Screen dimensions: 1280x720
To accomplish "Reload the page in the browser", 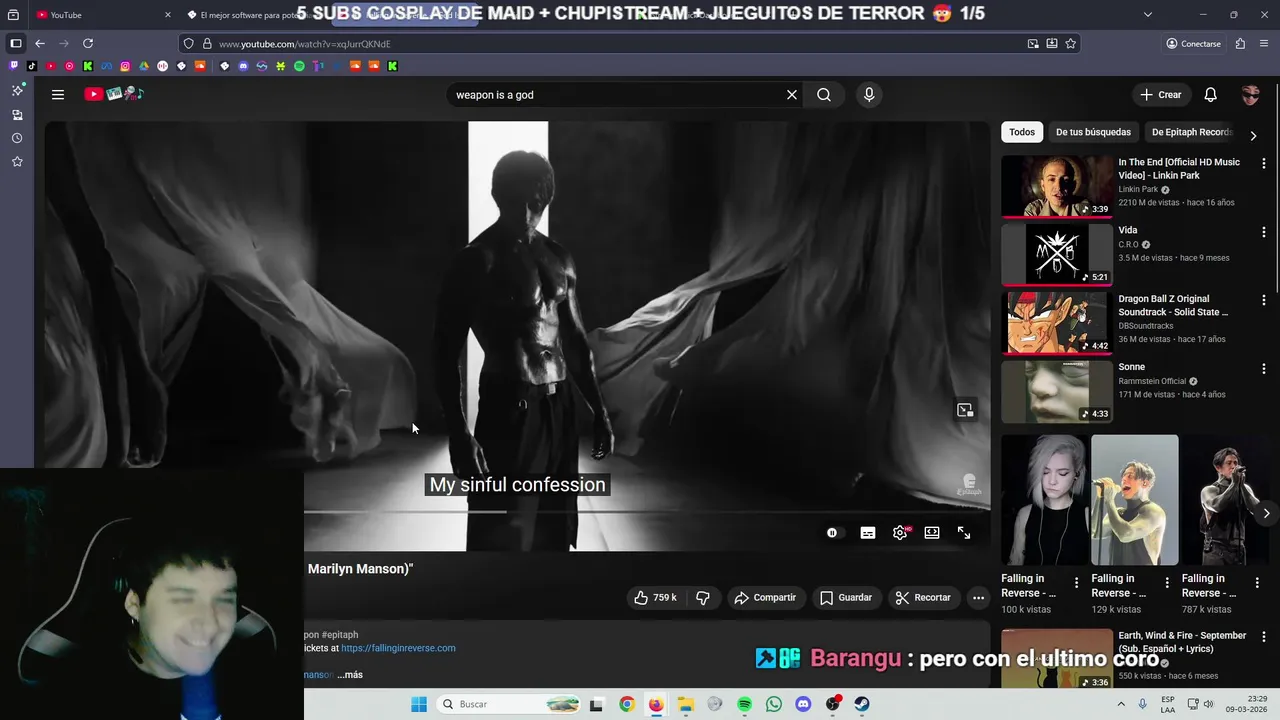I will point(88,44).
